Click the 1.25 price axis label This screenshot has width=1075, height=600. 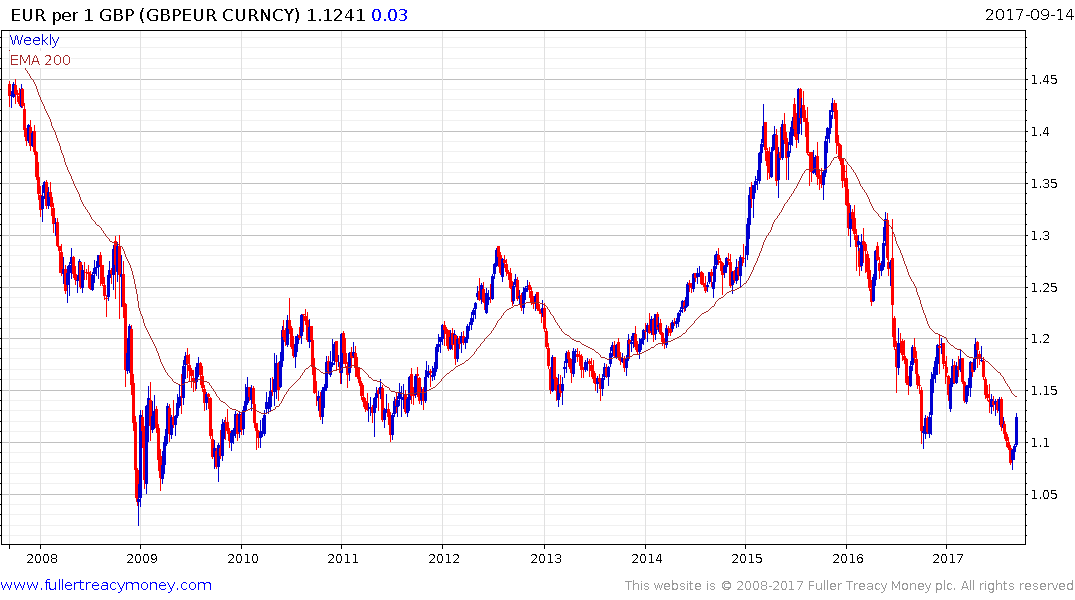(1044, 287)
